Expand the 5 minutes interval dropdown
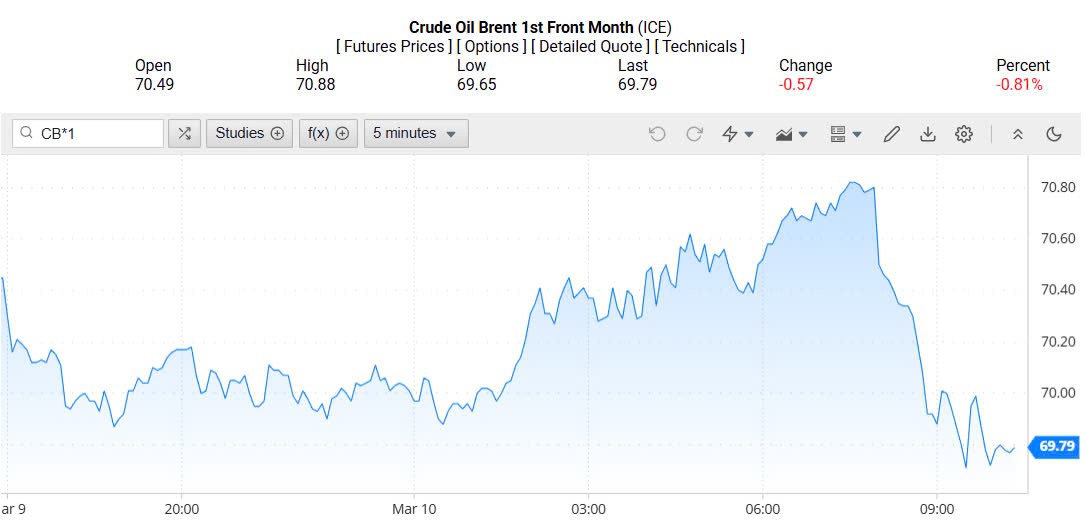The image size is (1087, 522). [x=415, y=133]
